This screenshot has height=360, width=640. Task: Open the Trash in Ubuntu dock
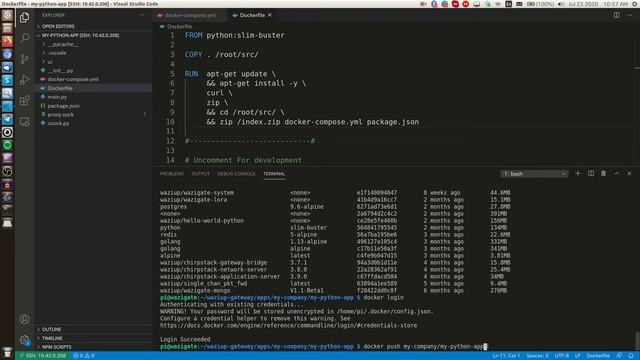(7, 352)
